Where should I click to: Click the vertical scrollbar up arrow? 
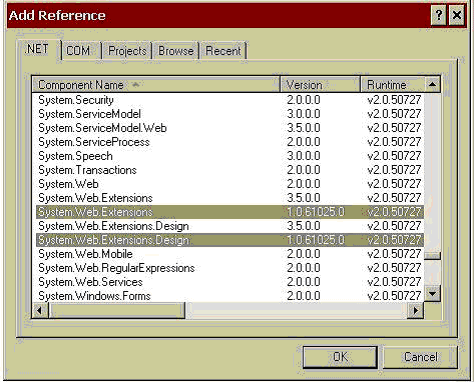[x=432, y=85]
